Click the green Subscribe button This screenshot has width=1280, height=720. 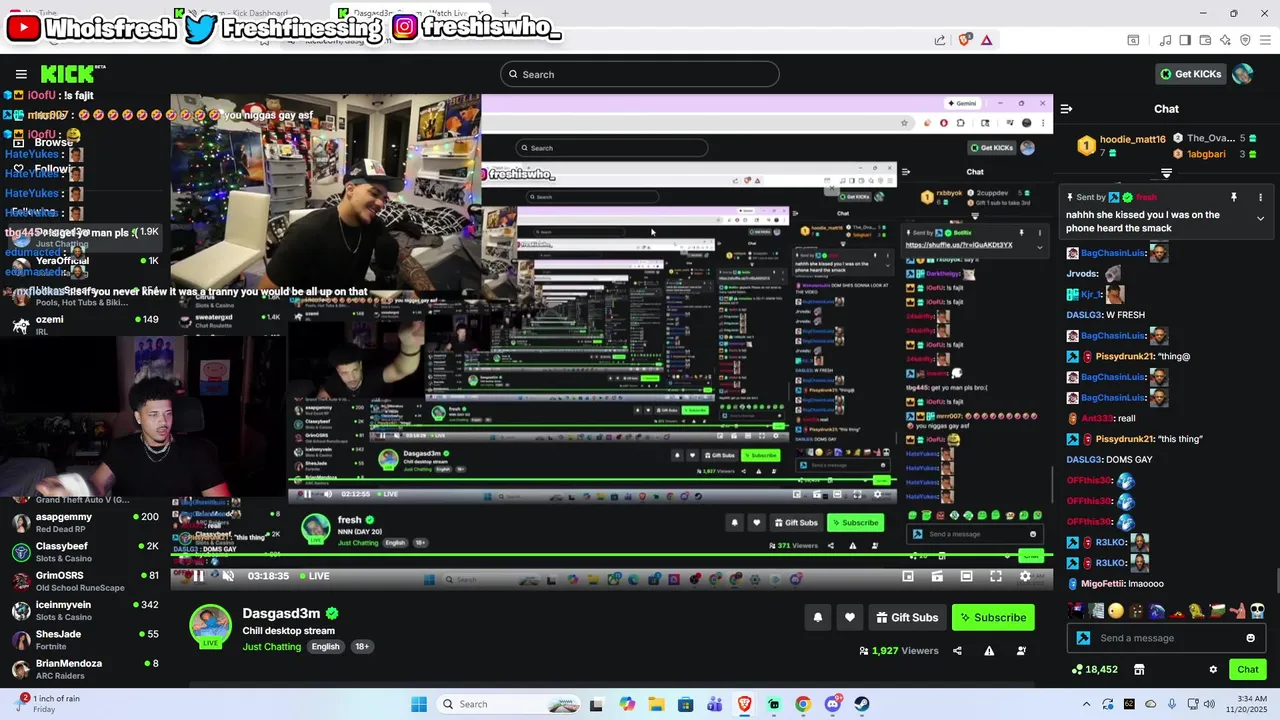(993, 617)
